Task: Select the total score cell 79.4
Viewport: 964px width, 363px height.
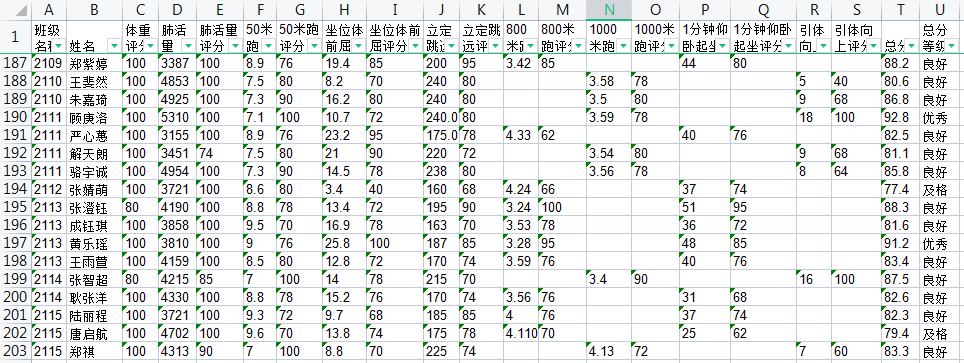Action: click(900, 333)
